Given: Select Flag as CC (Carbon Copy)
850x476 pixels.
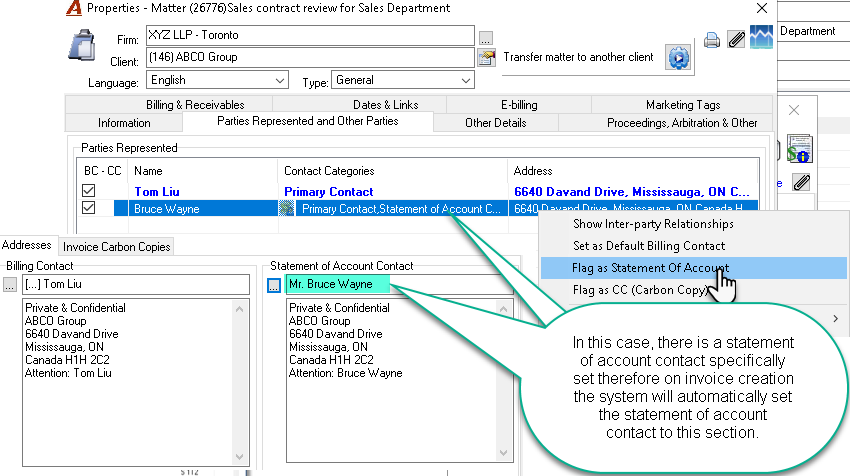Looking at the screenshot, I should 641,290.
